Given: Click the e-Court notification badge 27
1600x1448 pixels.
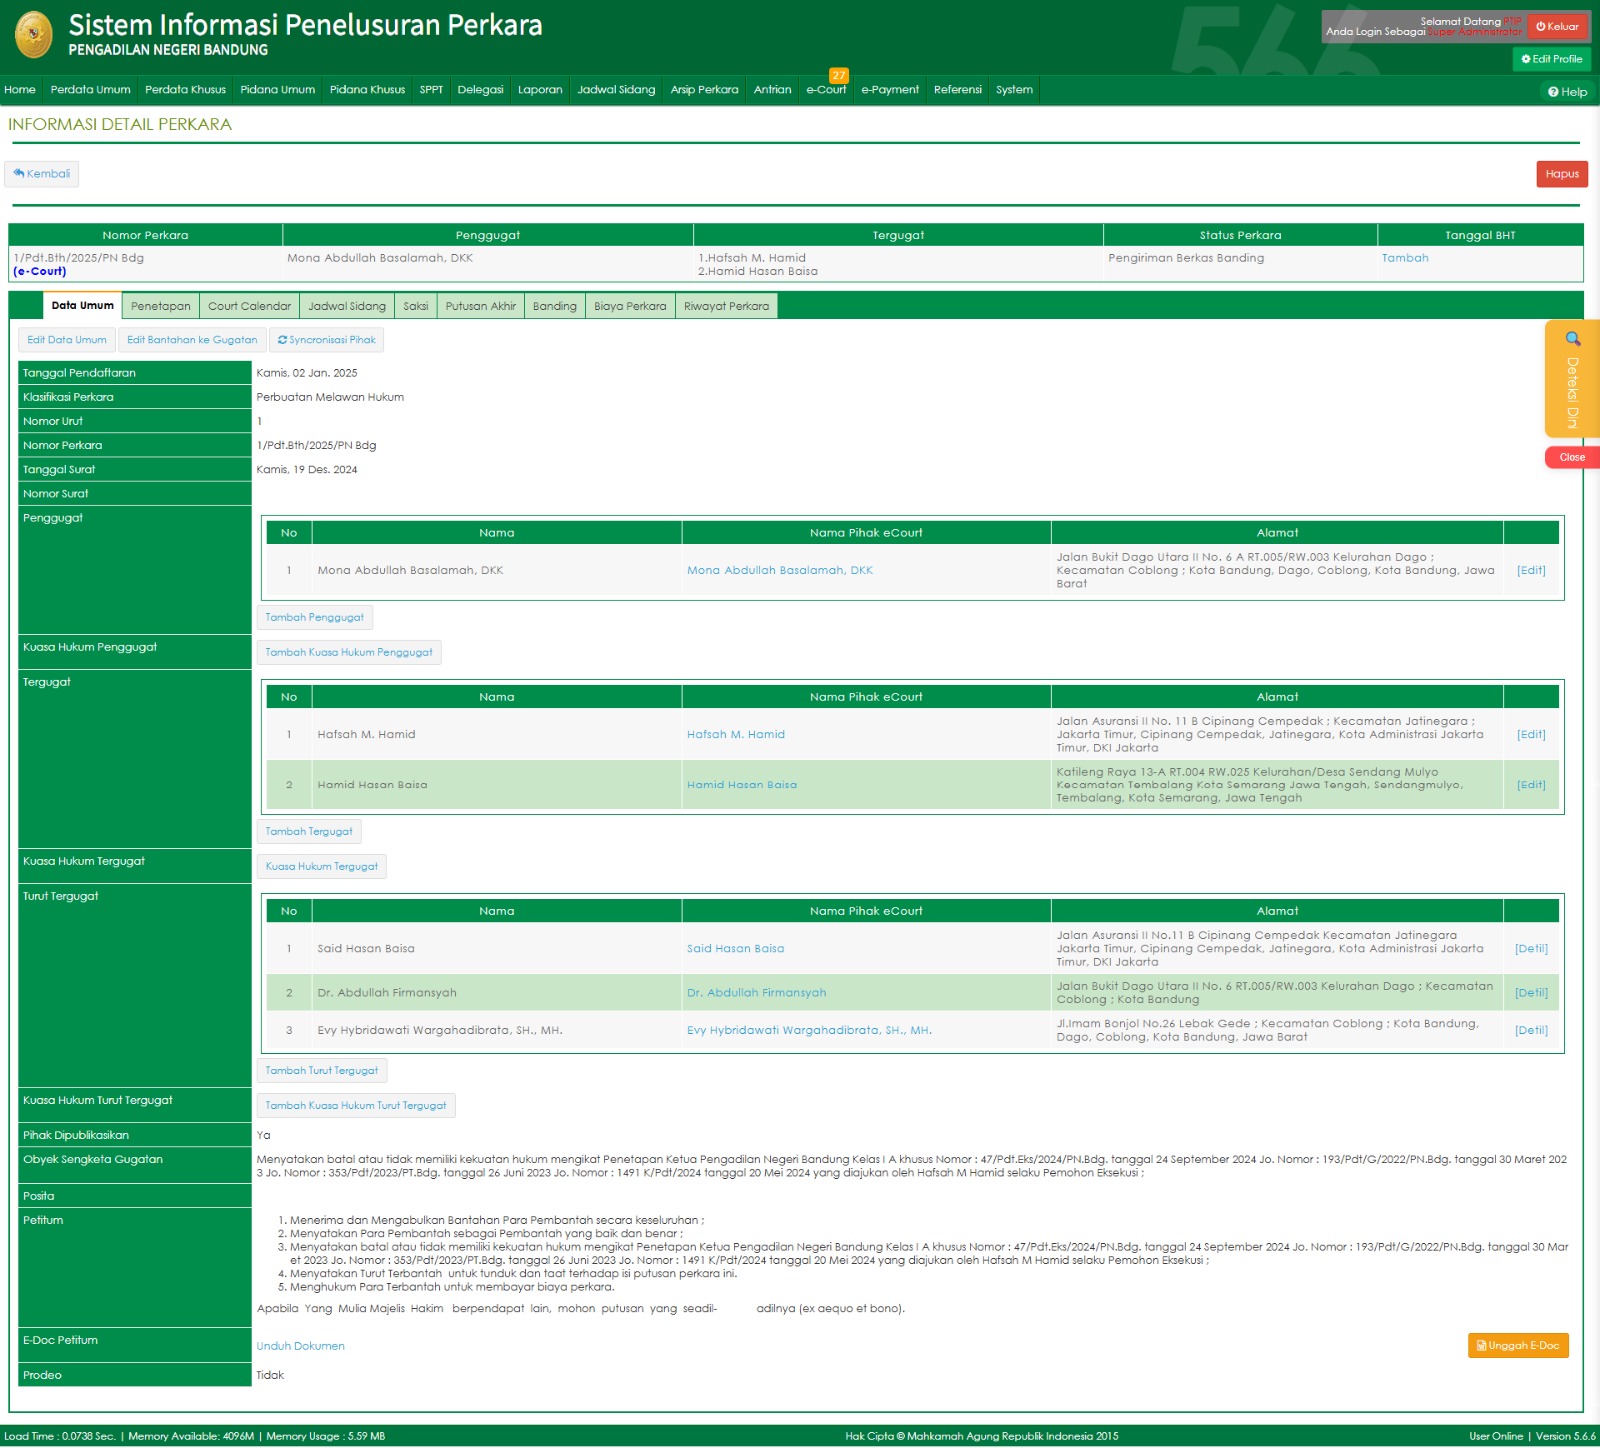Looking at the screenshot, I should coord(838,75).
